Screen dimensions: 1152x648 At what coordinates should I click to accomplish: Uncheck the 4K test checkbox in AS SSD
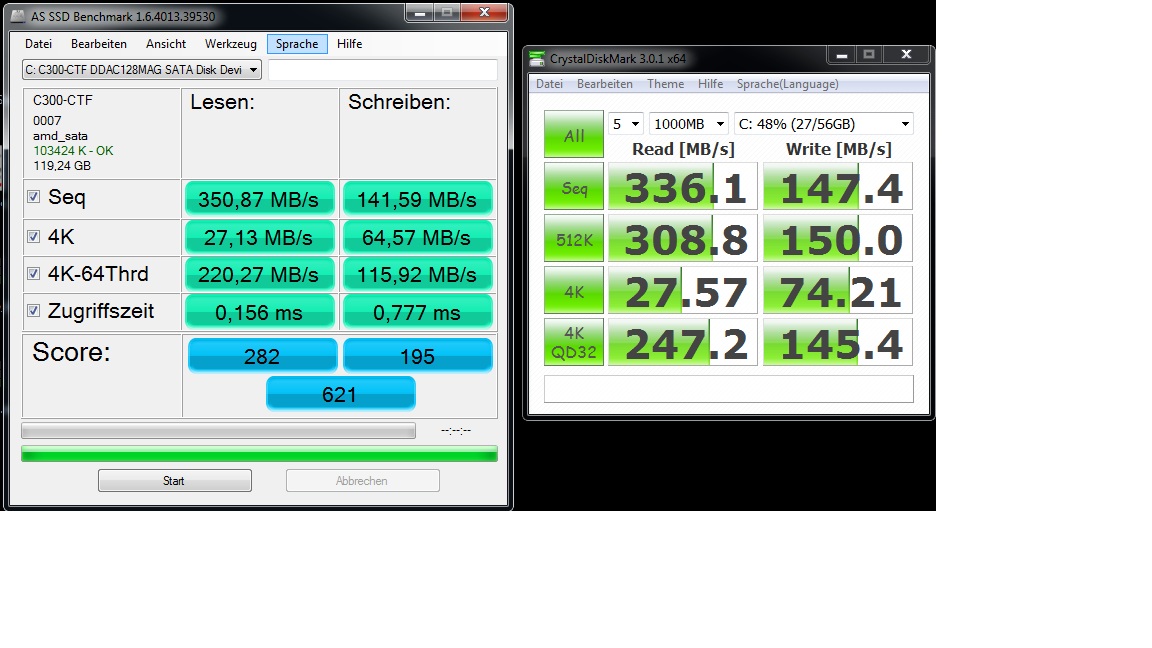33,237
